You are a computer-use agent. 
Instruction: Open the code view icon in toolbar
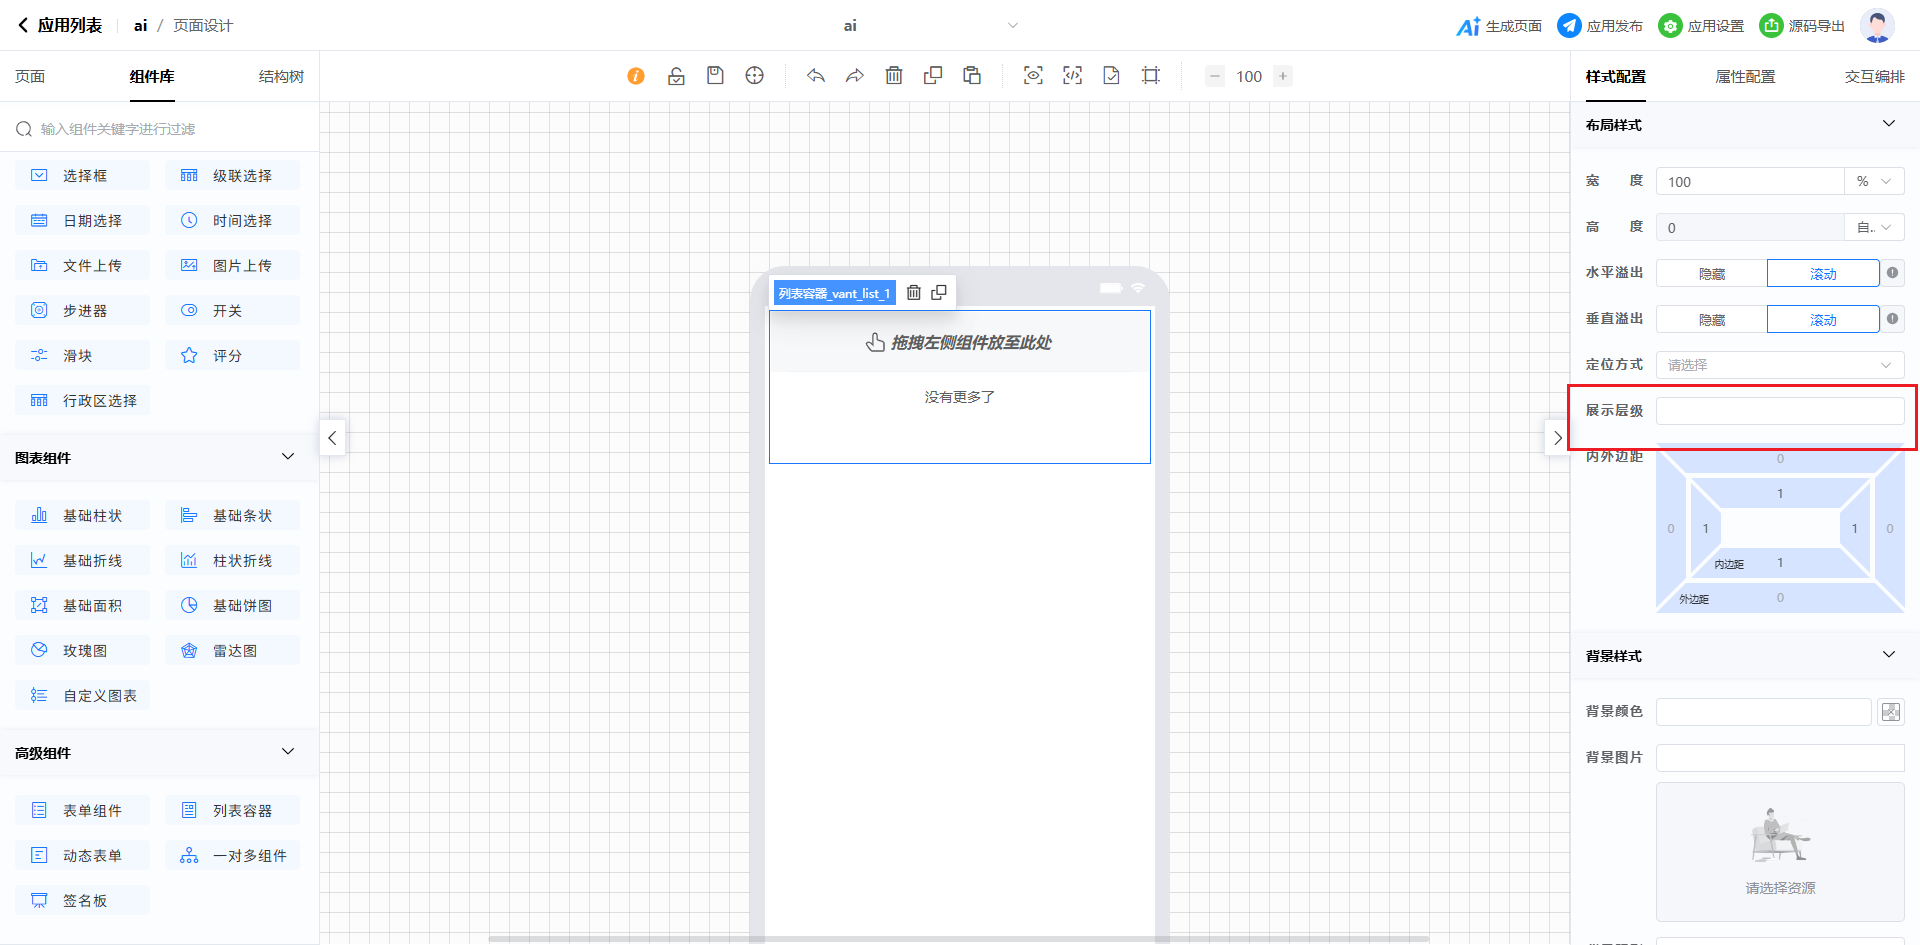tap(1072, 76)
